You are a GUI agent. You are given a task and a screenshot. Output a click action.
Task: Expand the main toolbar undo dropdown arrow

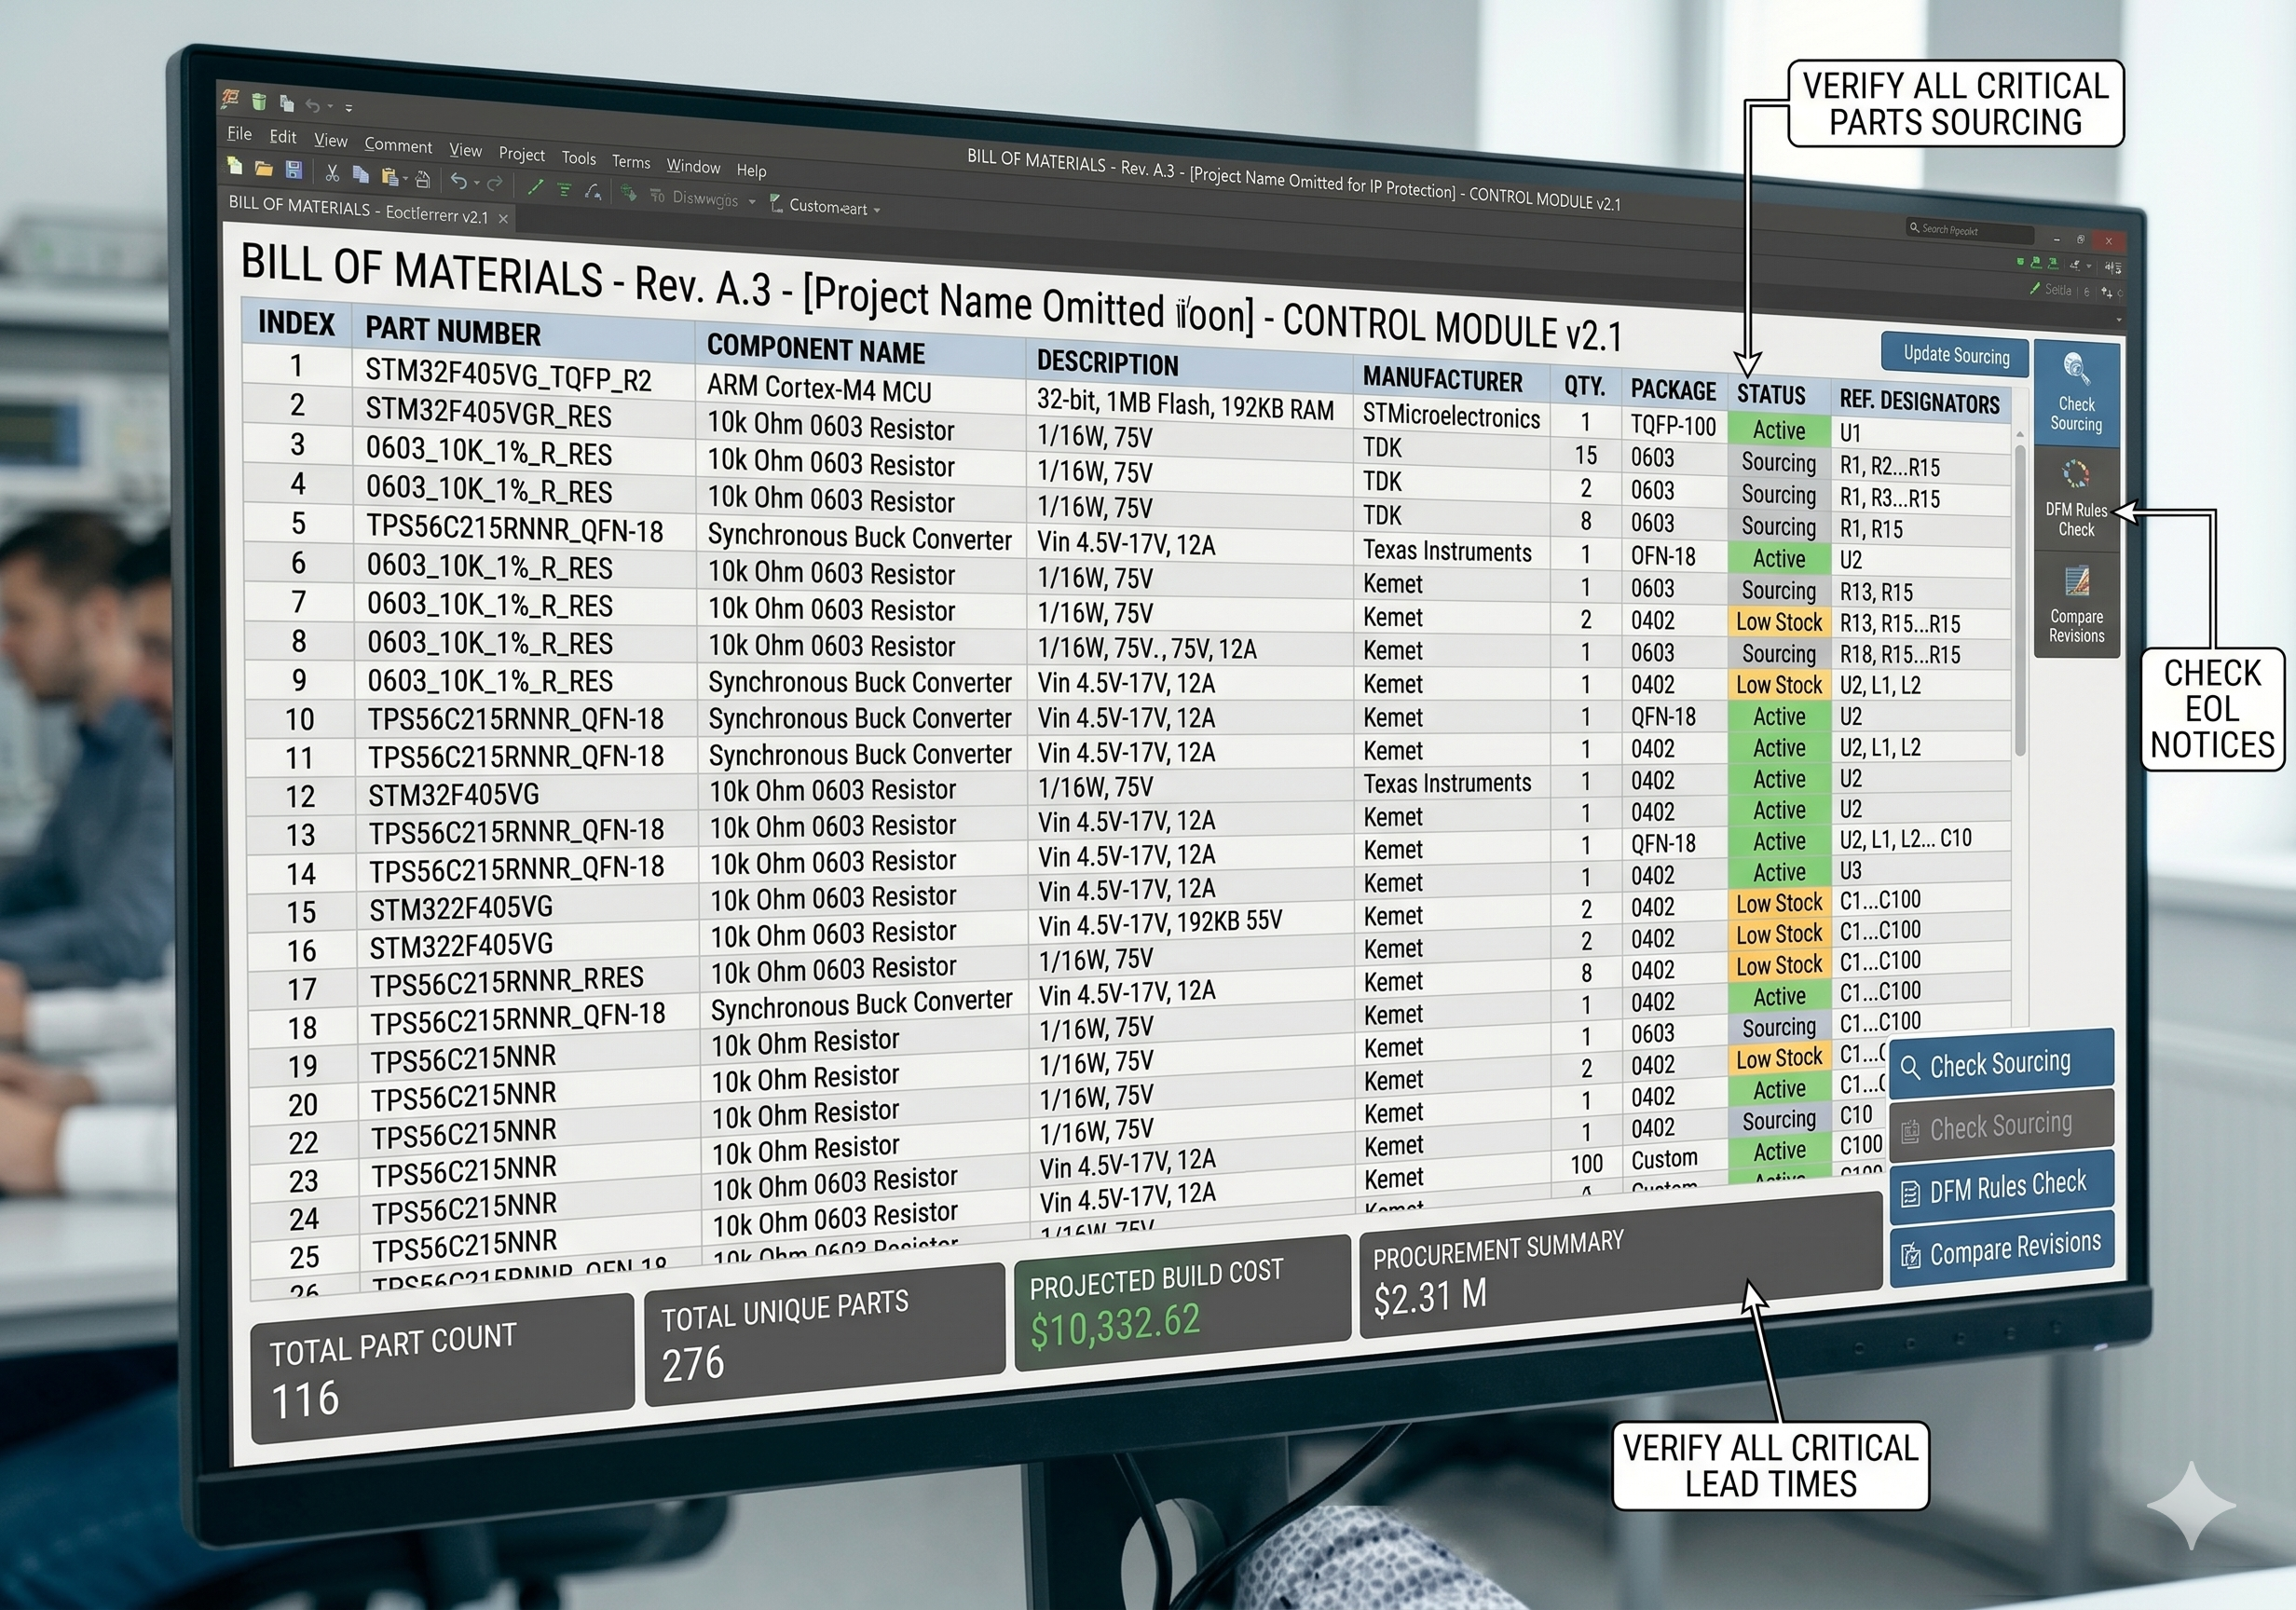[x=477, y=183]
